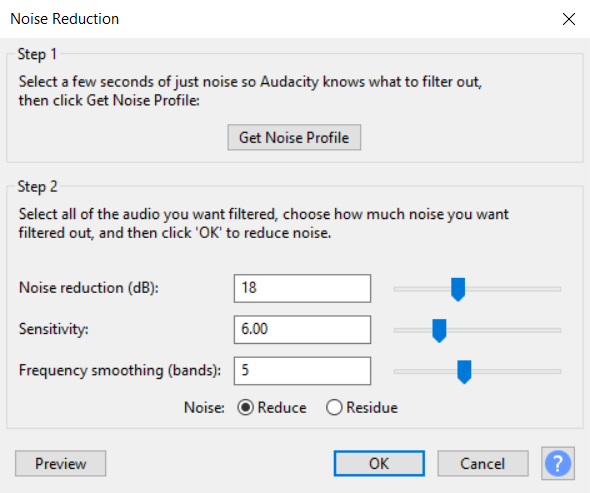Image resolution: width=590 pixels, height=493 pixels.
Task: Focus the Frequency smoothing bands field showing 5
Action: (302, 371)
